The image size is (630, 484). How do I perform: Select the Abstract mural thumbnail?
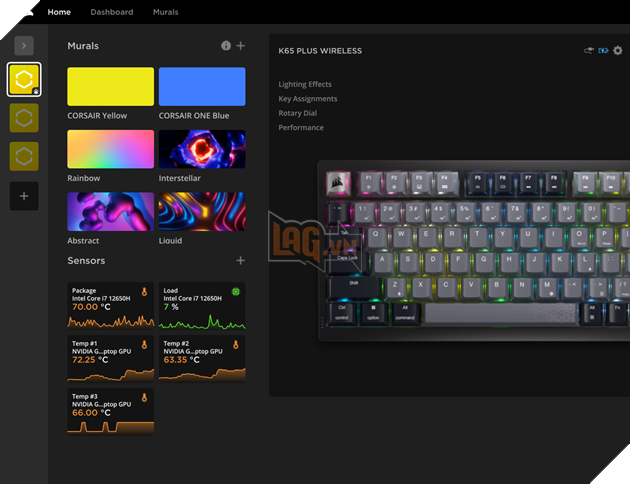(x=110, y=212)
